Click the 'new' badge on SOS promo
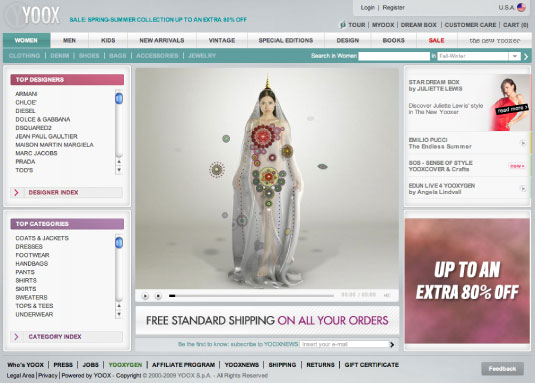 pos(517,166)
